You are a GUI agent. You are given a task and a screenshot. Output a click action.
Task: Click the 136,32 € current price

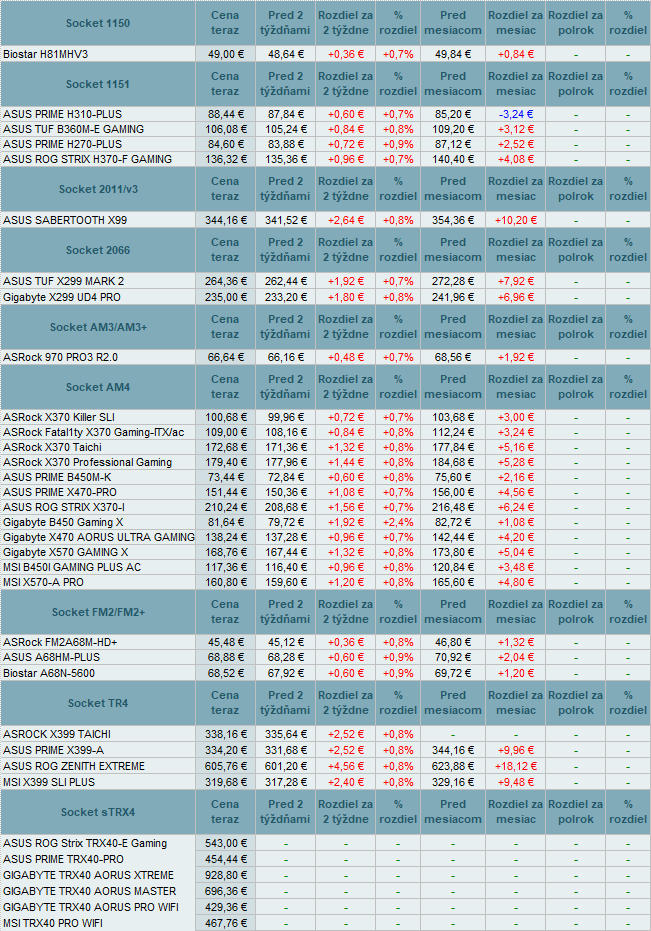tap(225, 159)
